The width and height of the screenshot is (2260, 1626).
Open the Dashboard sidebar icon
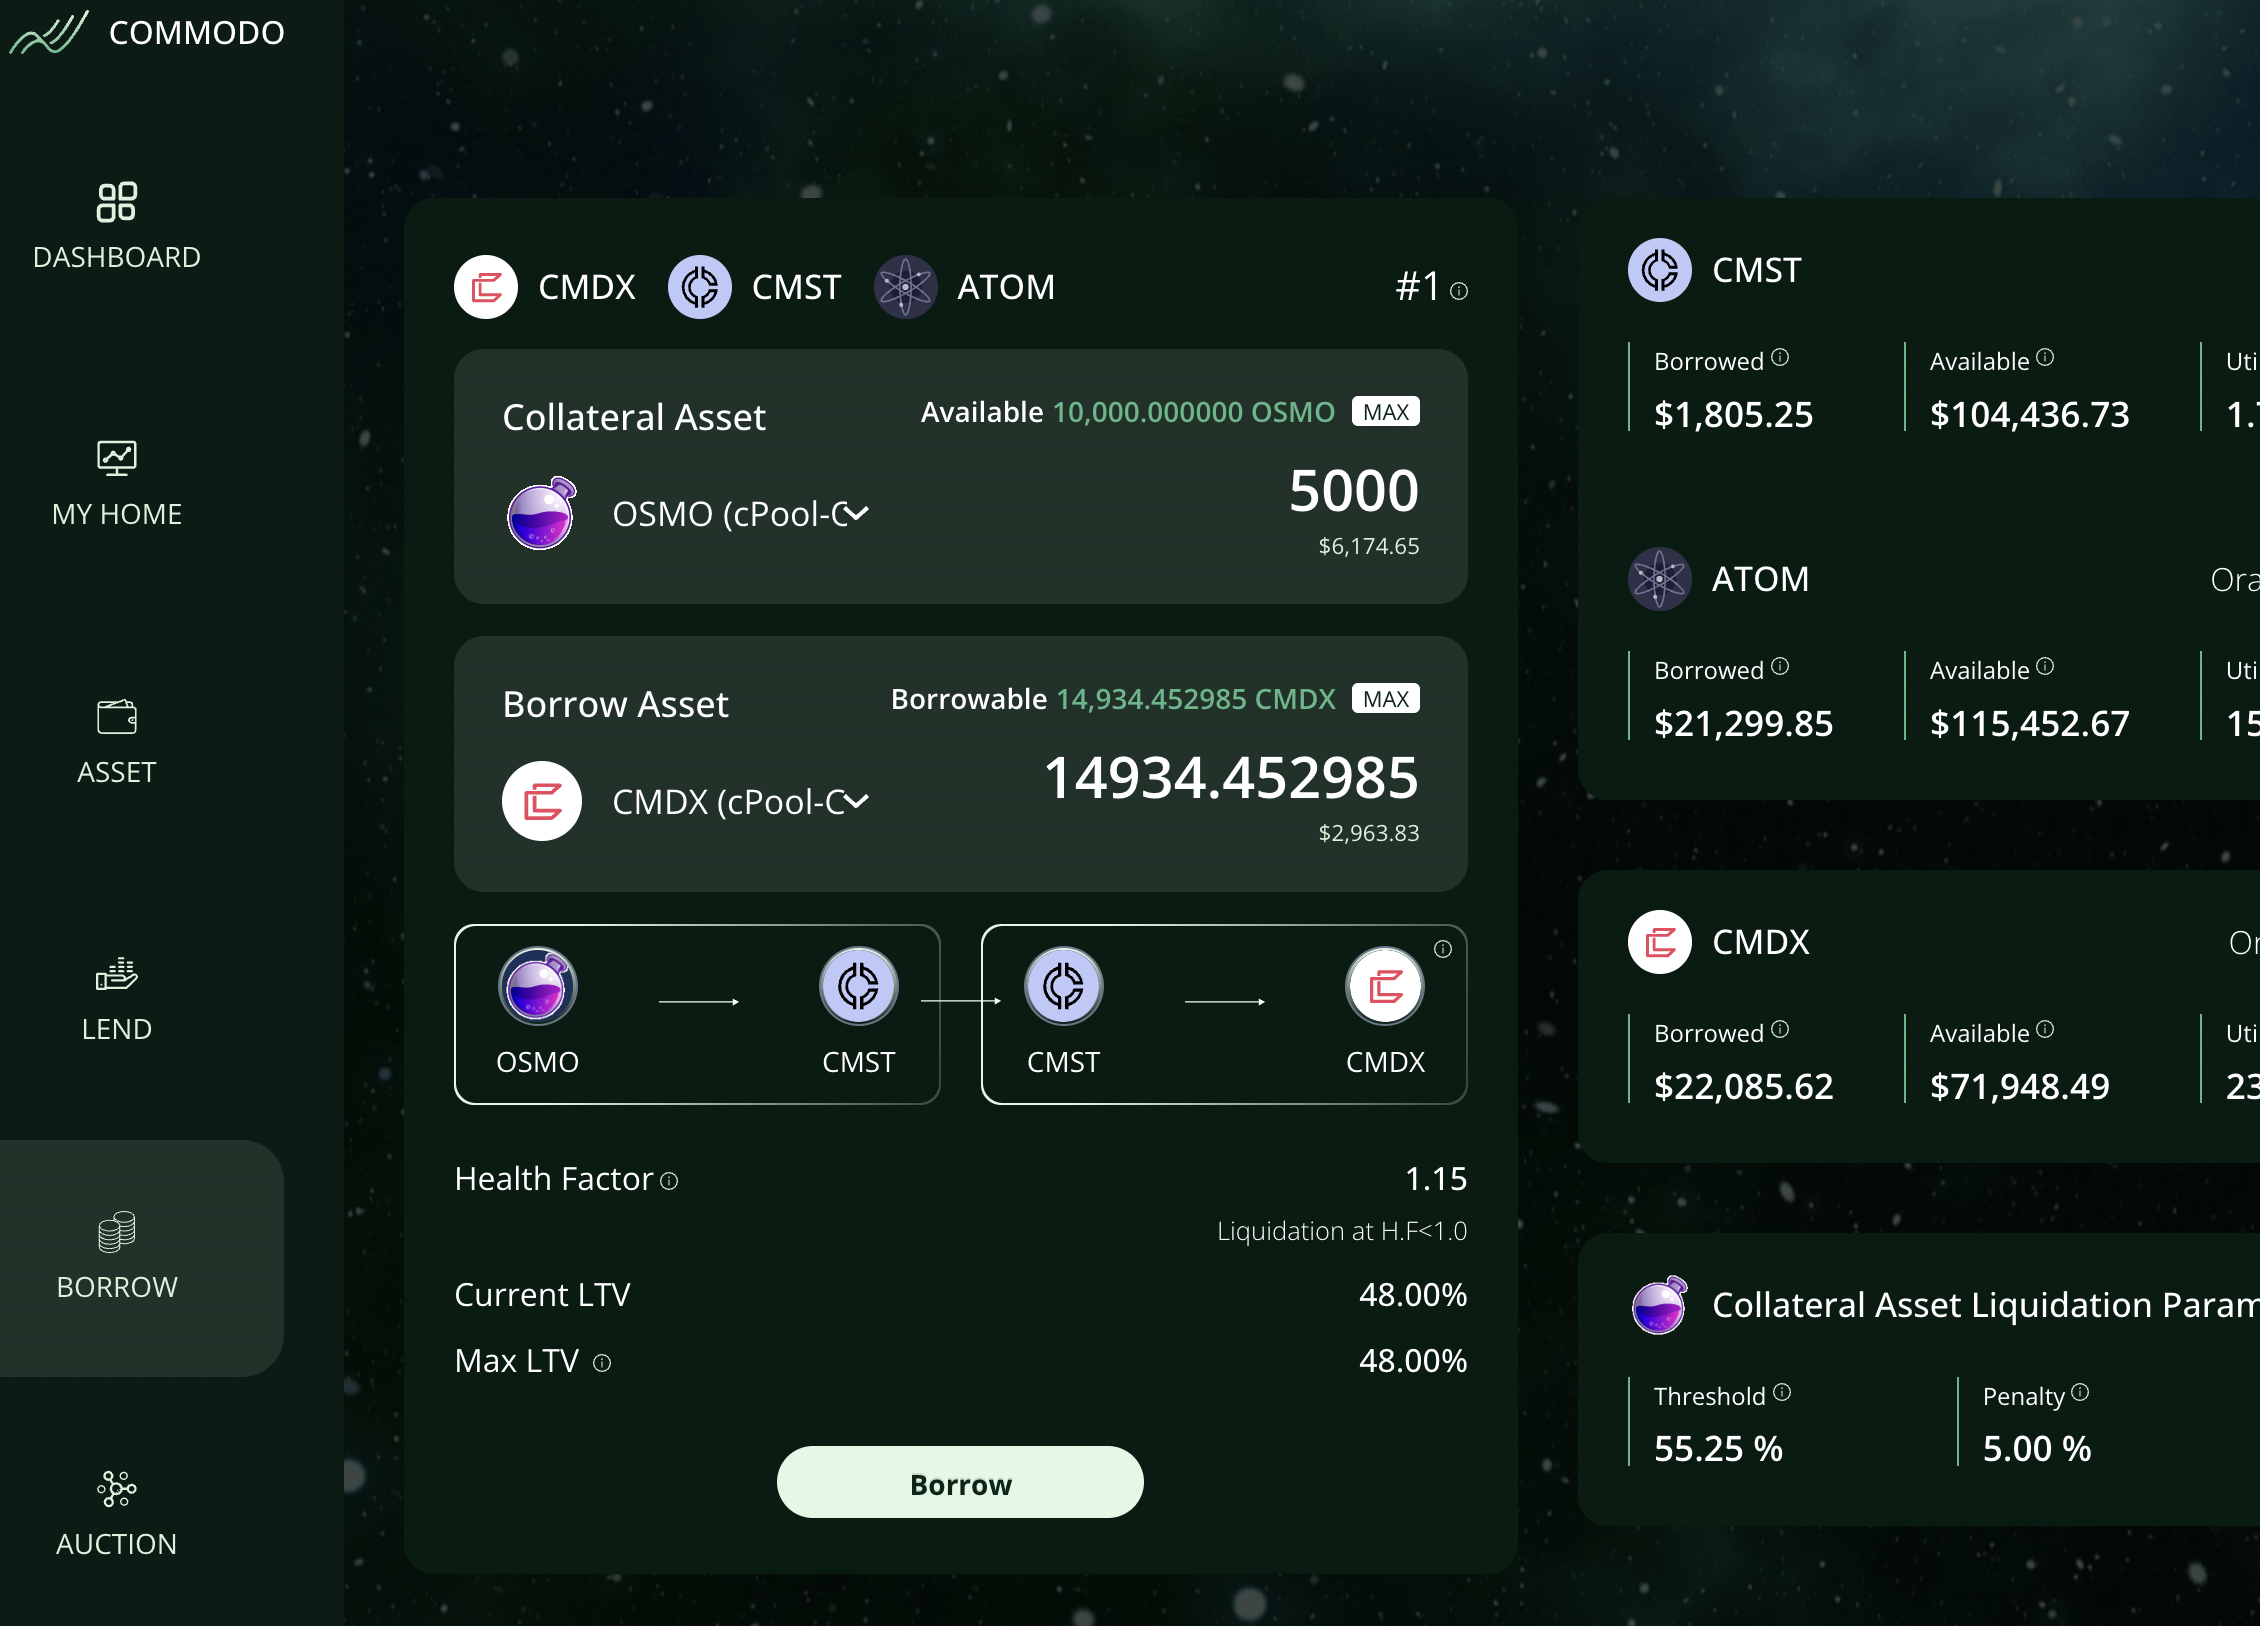117,202
